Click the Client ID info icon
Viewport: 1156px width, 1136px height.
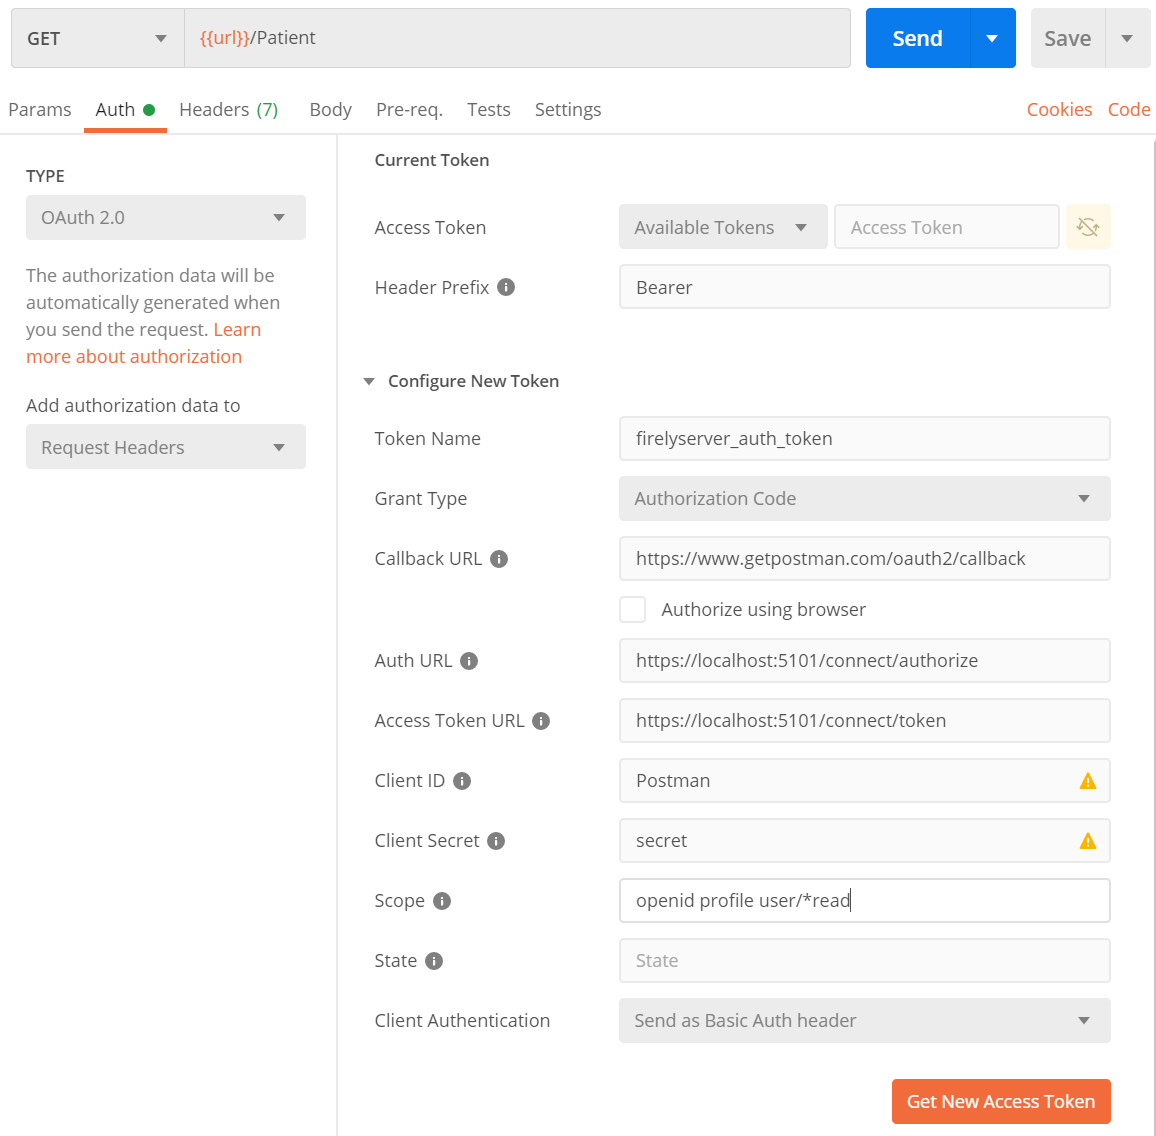point(462,781)
